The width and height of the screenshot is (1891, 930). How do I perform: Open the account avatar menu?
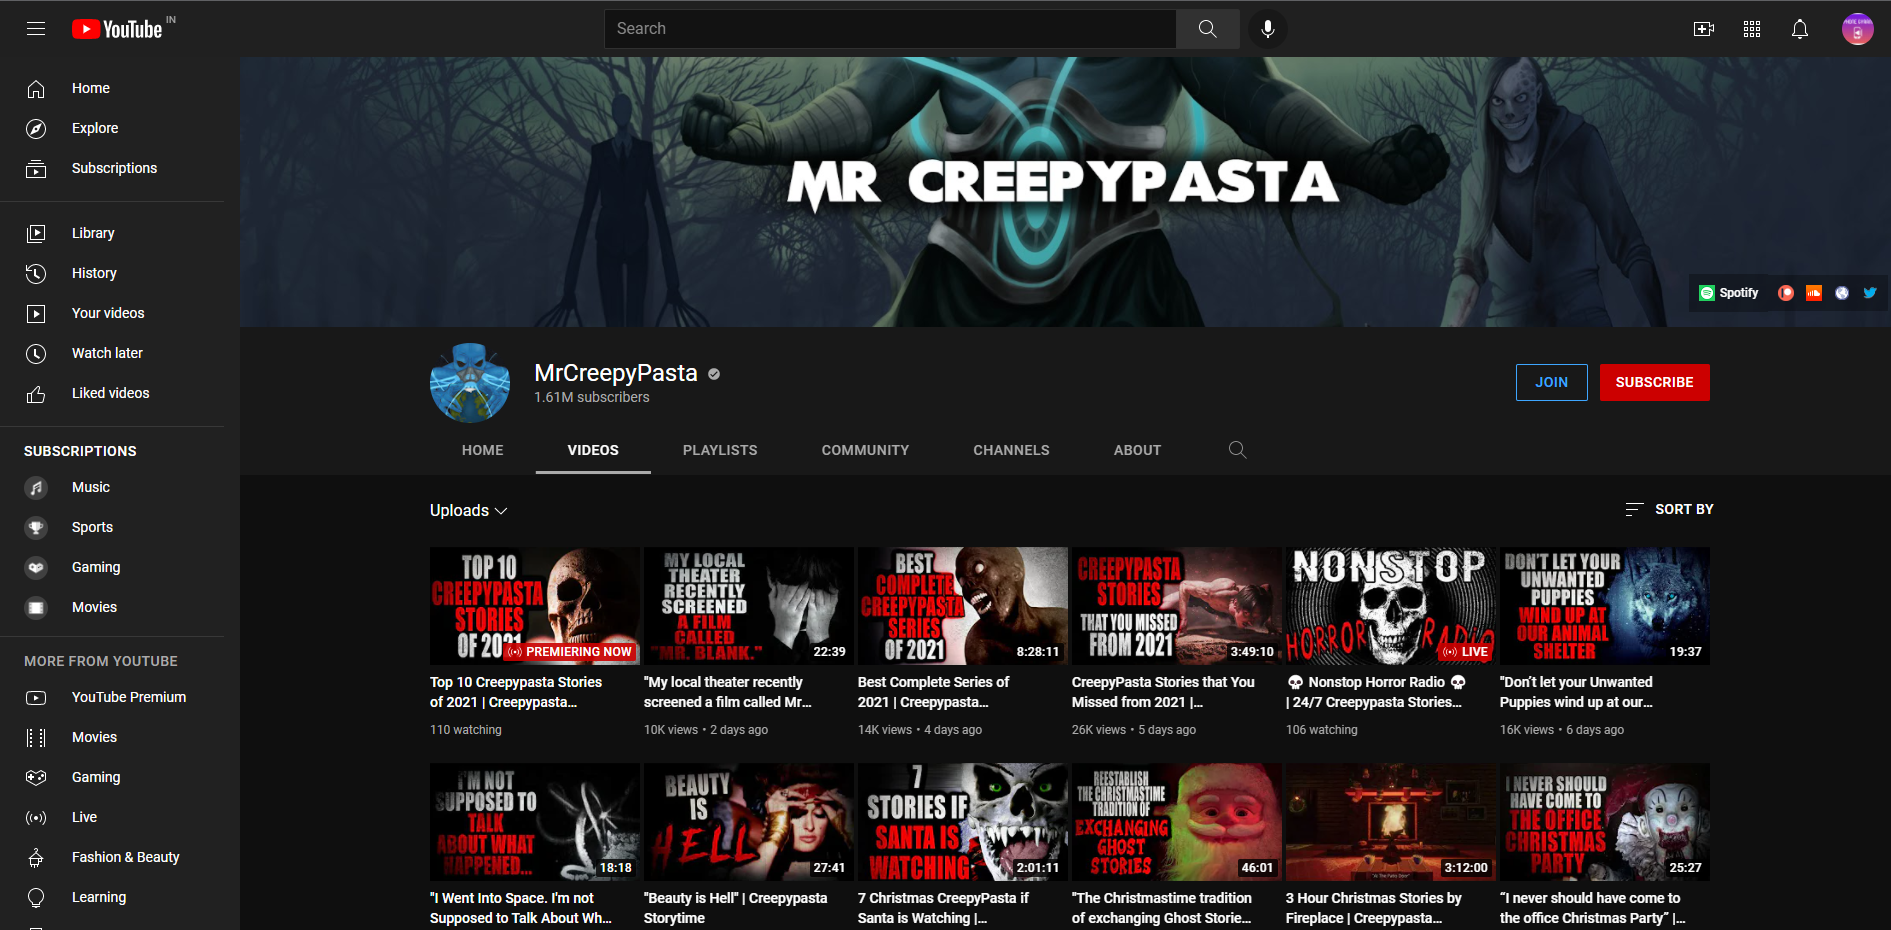(x=1858, y=29)
